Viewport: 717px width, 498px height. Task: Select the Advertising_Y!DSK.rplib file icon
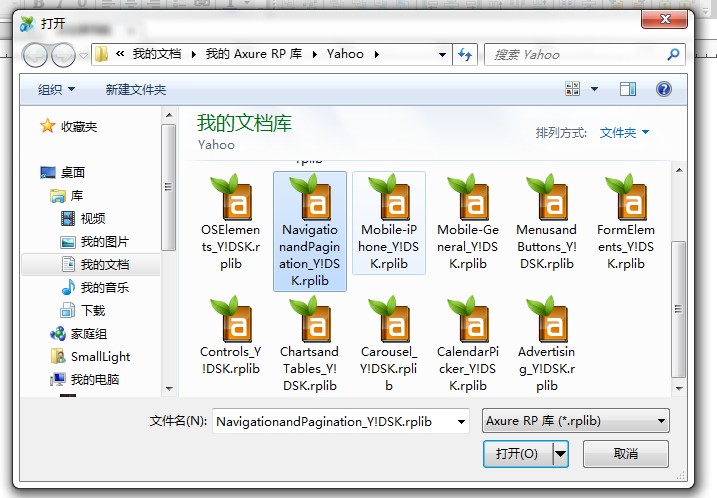pyautogui.click(x=547, y=320)
